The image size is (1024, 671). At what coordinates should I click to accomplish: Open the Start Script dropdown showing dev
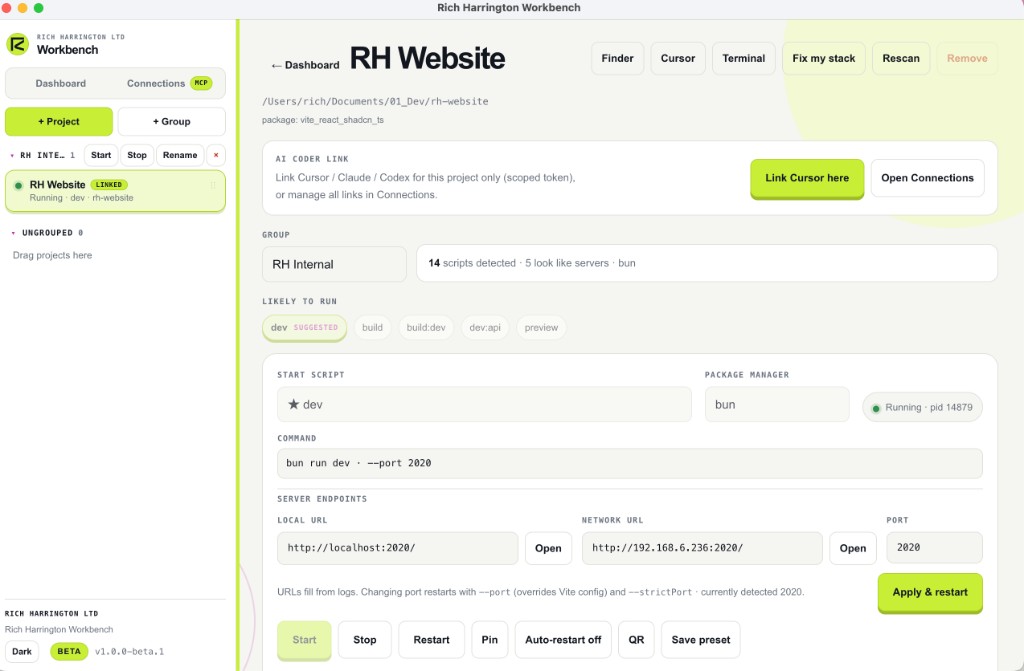pyautogui.click(x=484, y=404)
